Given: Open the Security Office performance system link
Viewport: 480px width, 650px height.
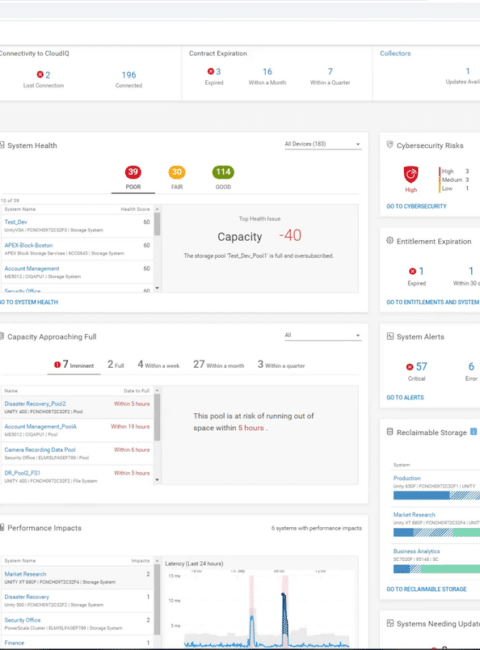Looking at the screenshot, I should (22, 620).
